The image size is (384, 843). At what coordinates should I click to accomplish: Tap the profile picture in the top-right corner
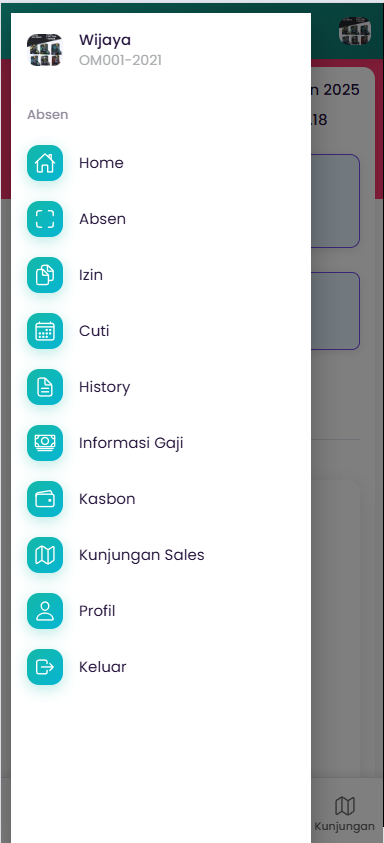pos(355,31)
